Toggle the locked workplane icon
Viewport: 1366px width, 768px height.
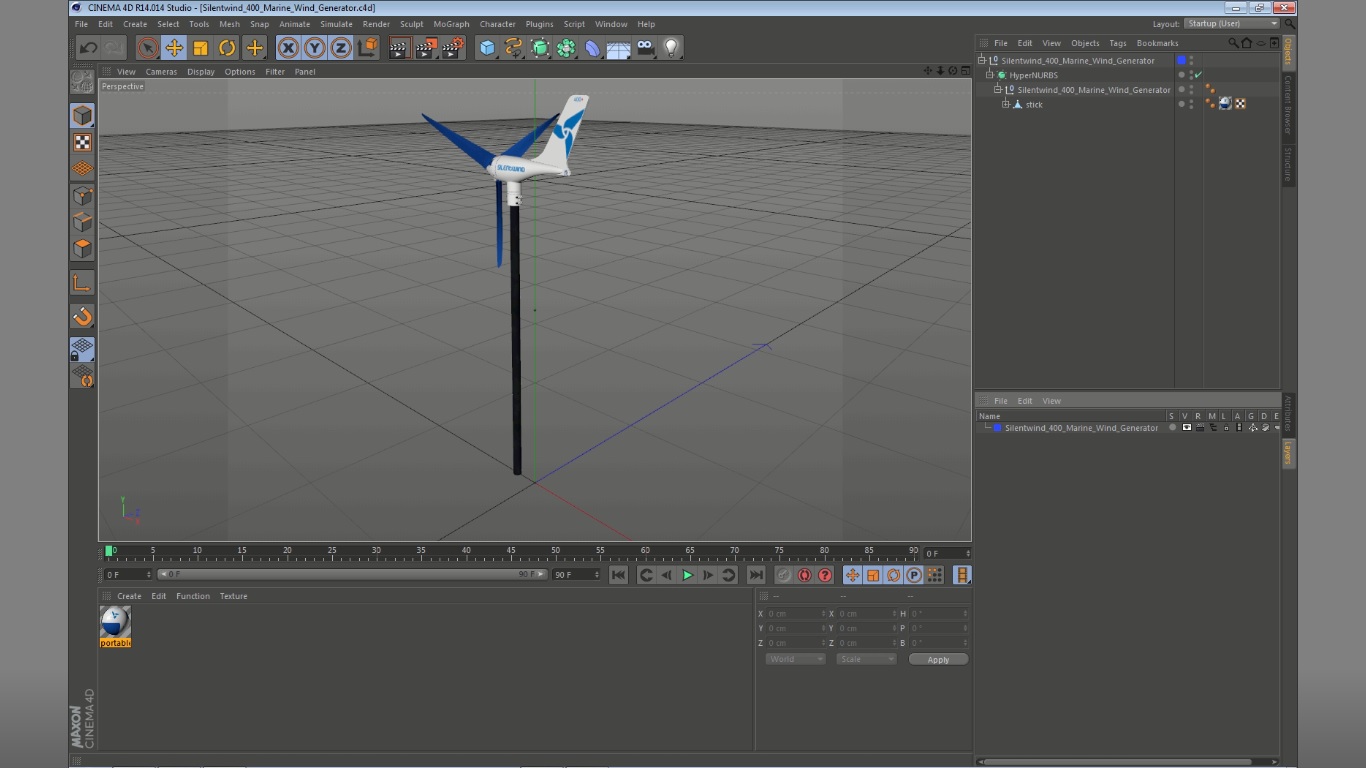click(x=82, y=349)
